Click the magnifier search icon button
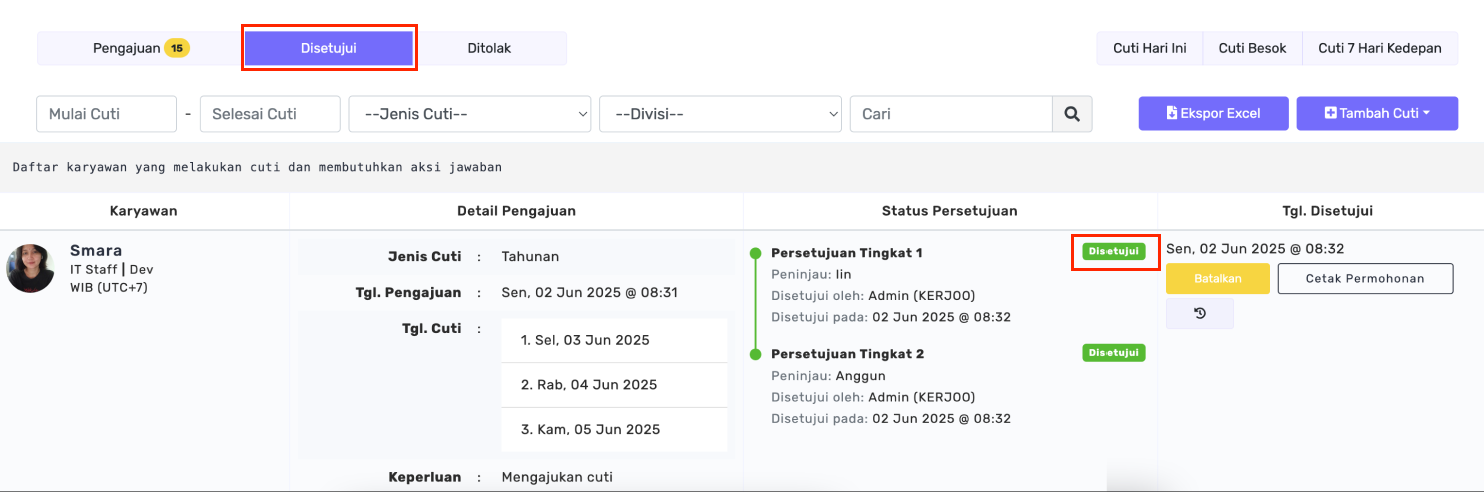Viewport: 1484px width, 492px height. [1072, 114]
